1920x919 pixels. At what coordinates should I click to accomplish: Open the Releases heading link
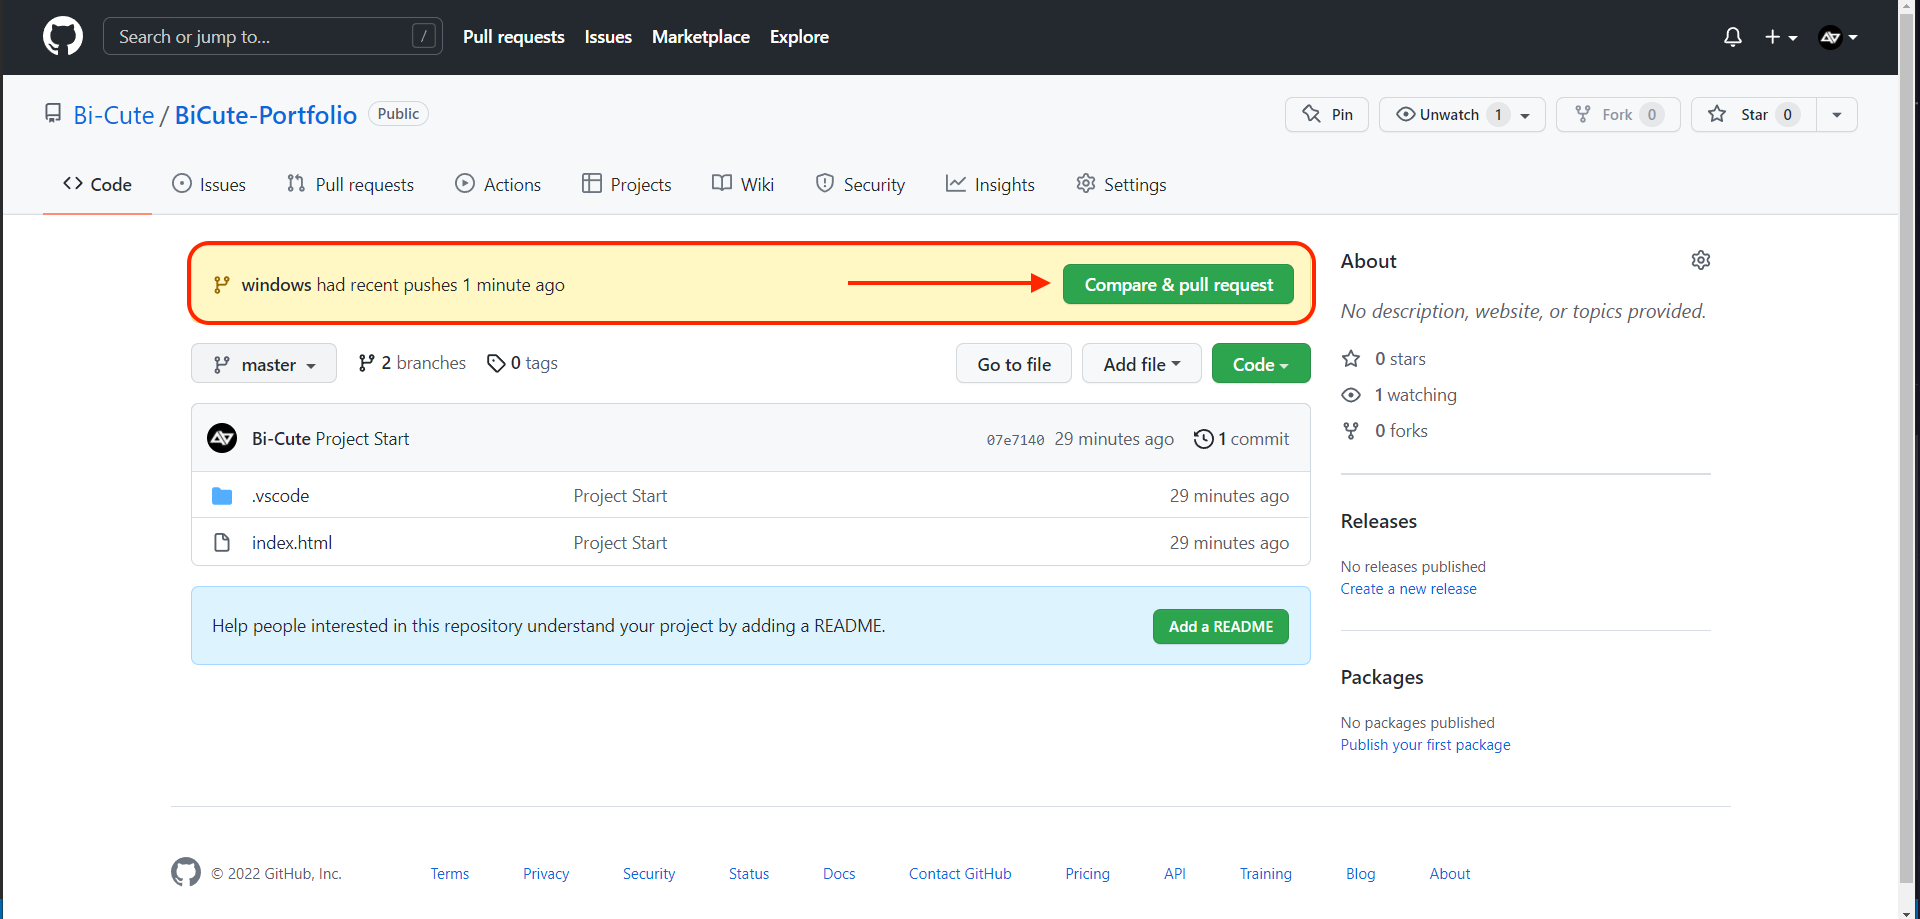pyautogui.click(x=1379, y=521)
